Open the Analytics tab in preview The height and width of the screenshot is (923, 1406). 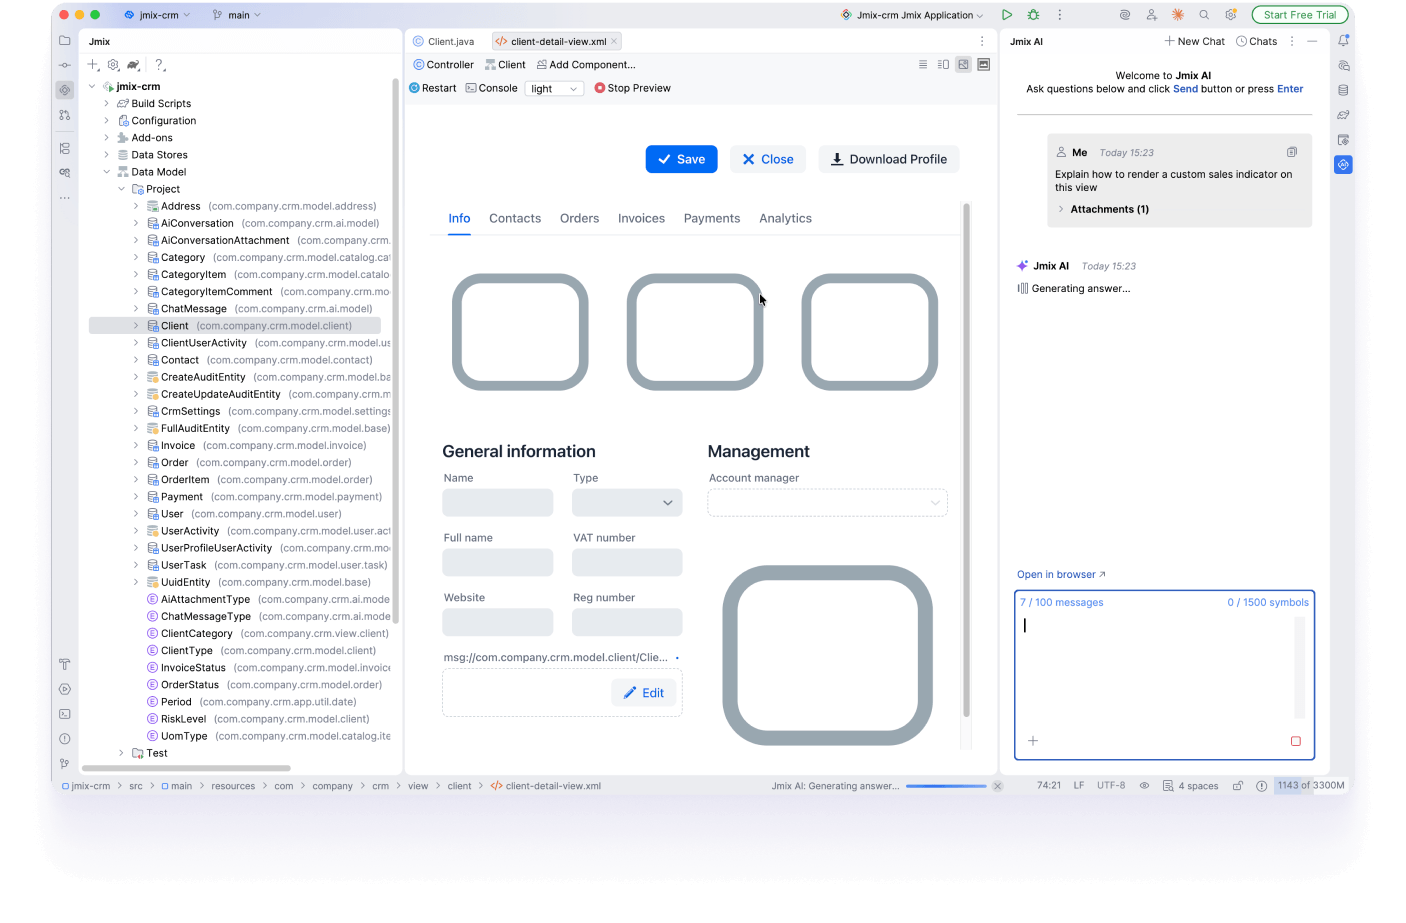coord(785,218)
